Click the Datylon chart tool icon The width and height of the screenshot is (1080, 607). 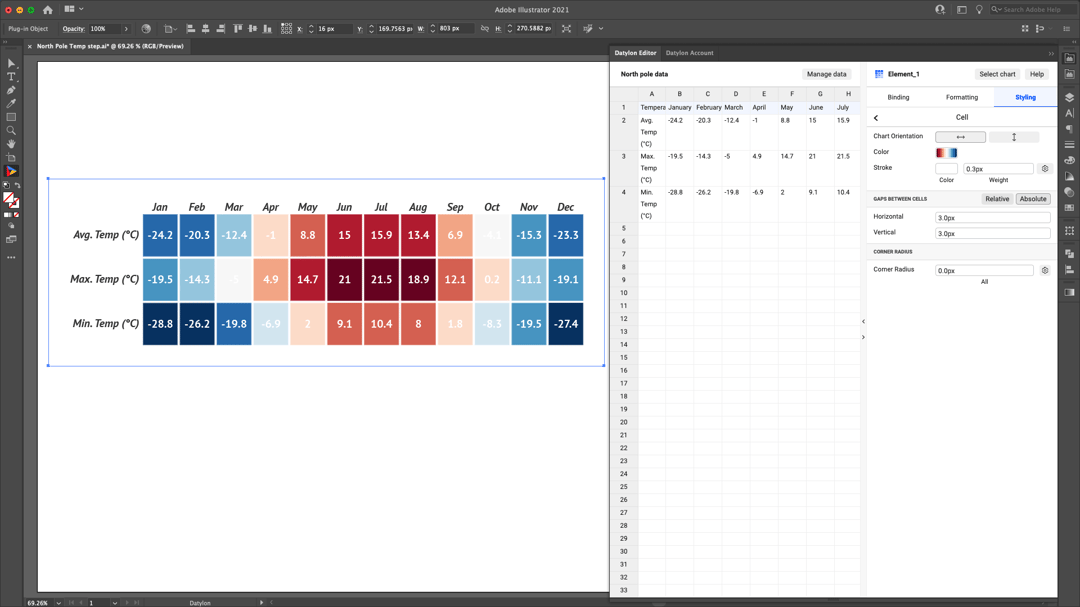(x=11, y=171)
